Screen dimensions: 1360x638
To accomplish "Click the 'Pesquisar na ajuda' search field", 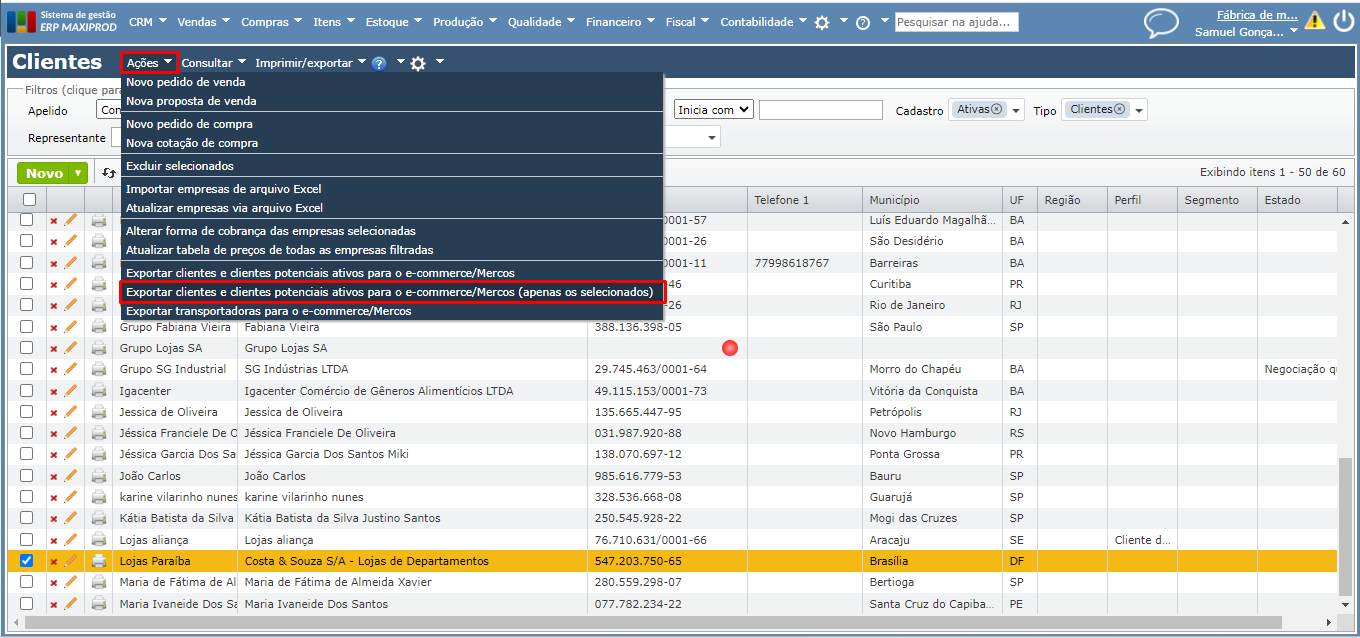I will 956,22.
